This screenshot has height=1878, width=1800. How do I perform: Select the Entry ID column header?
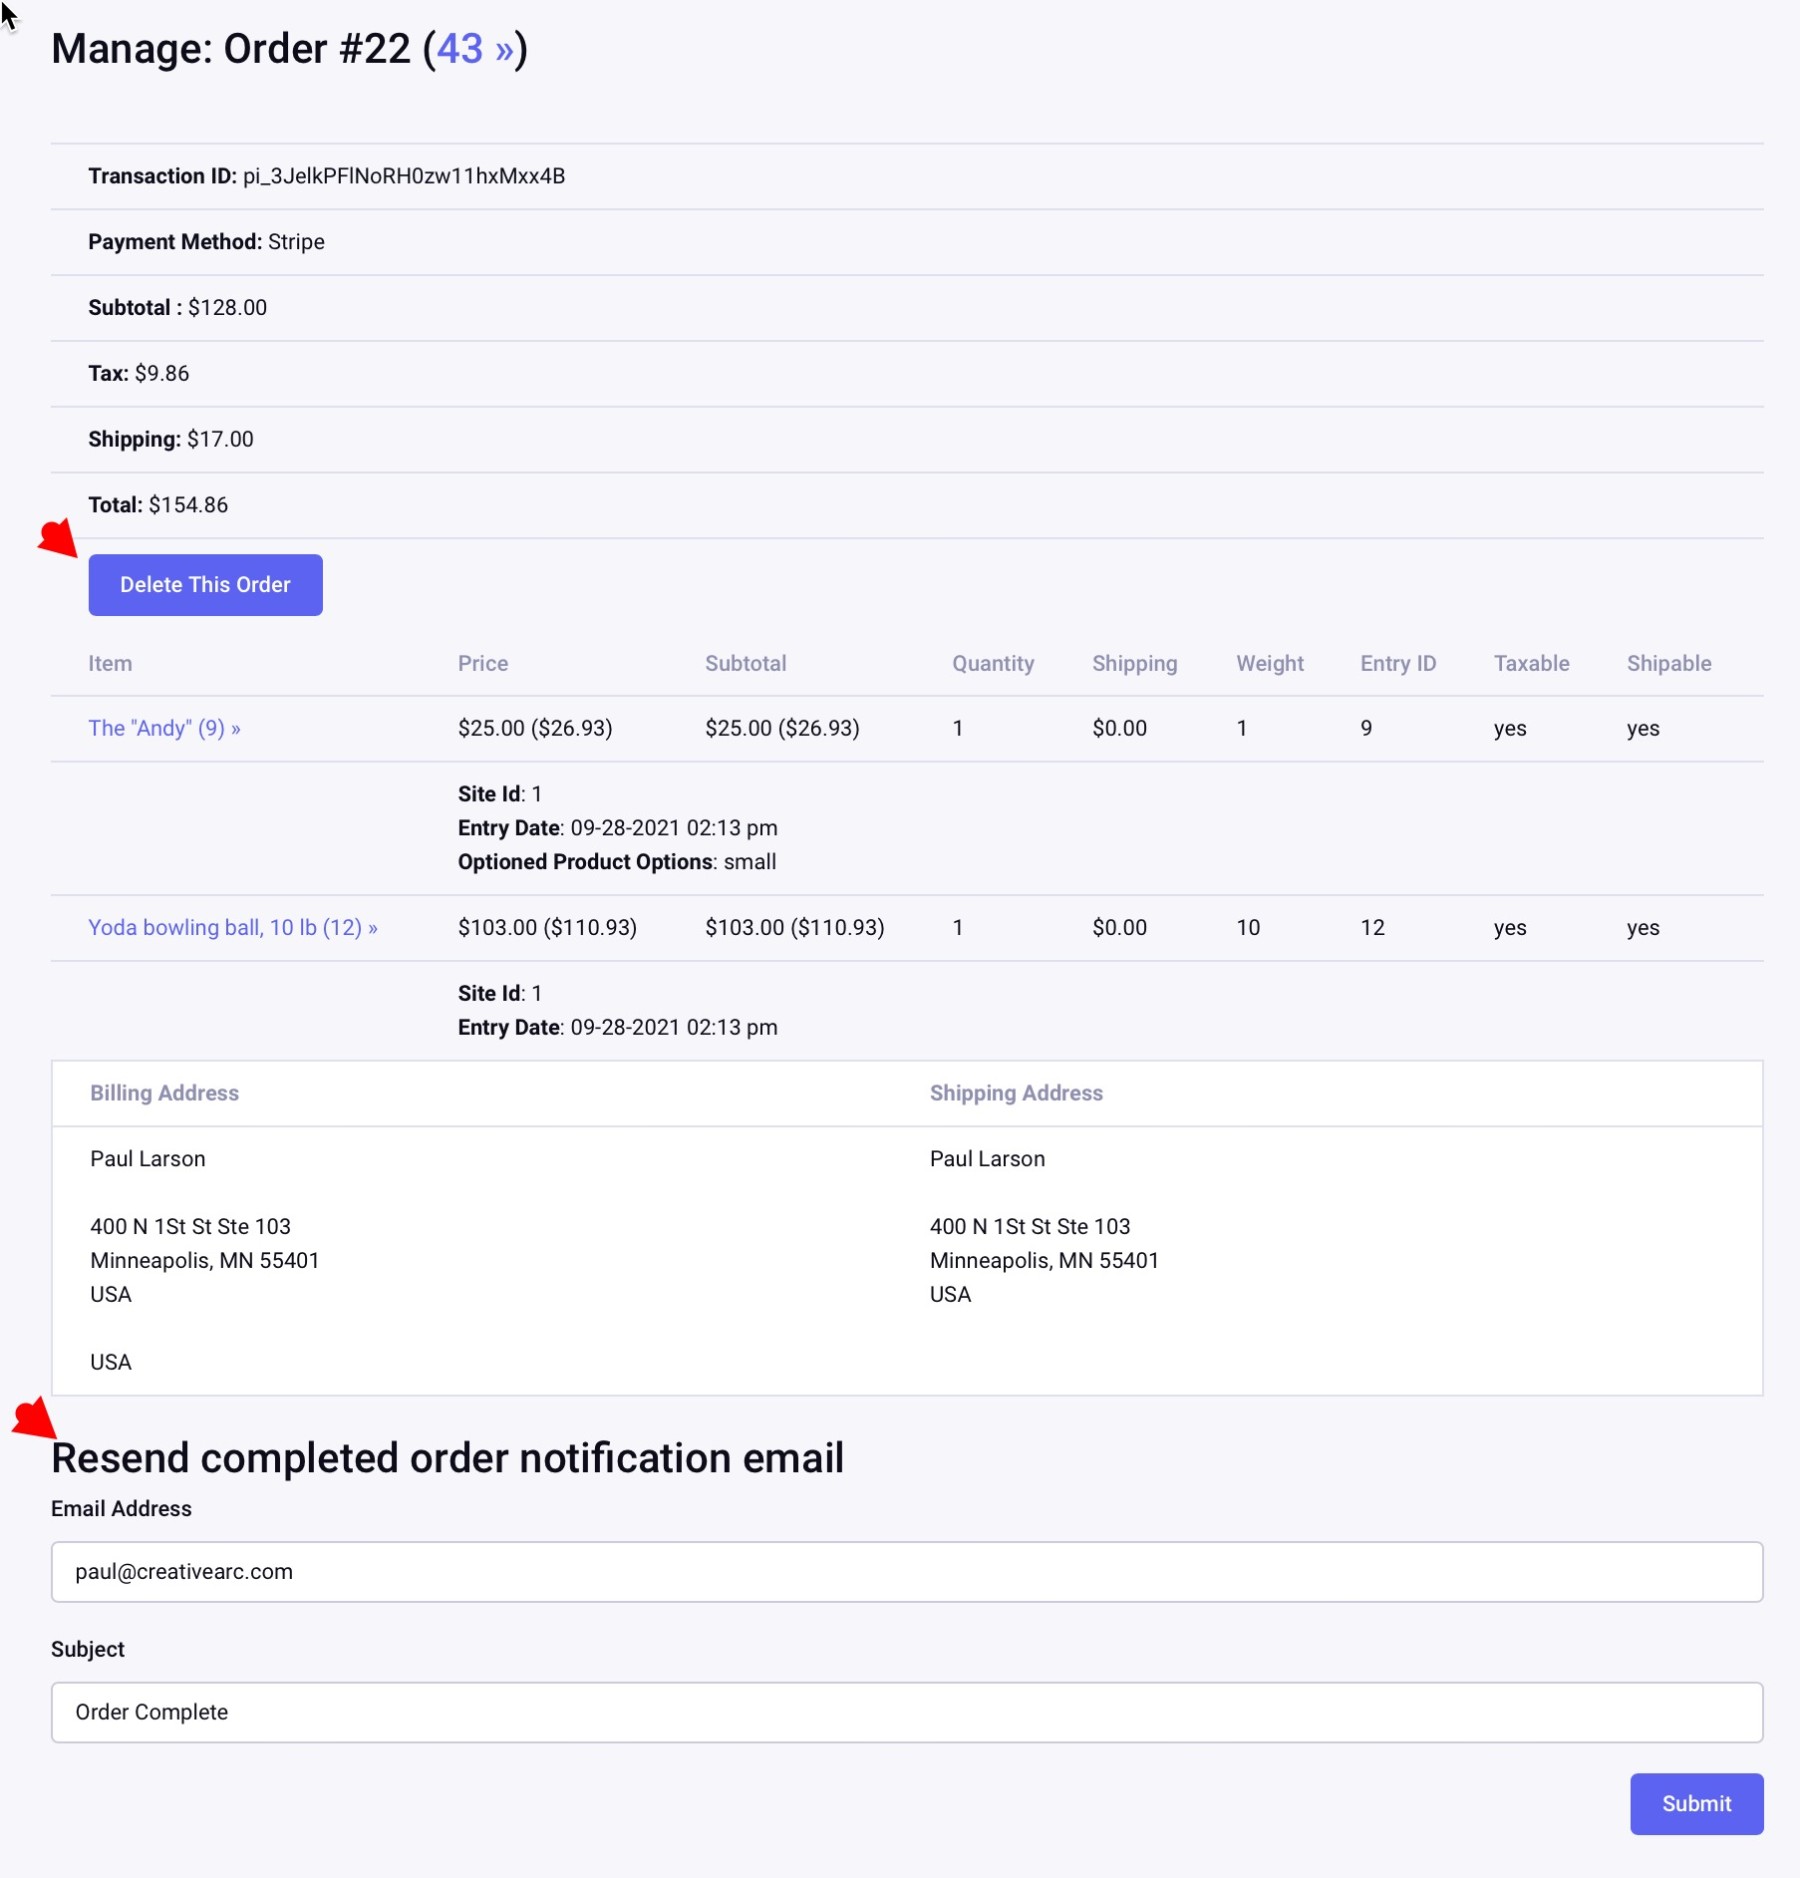(x=1398, y=663)
